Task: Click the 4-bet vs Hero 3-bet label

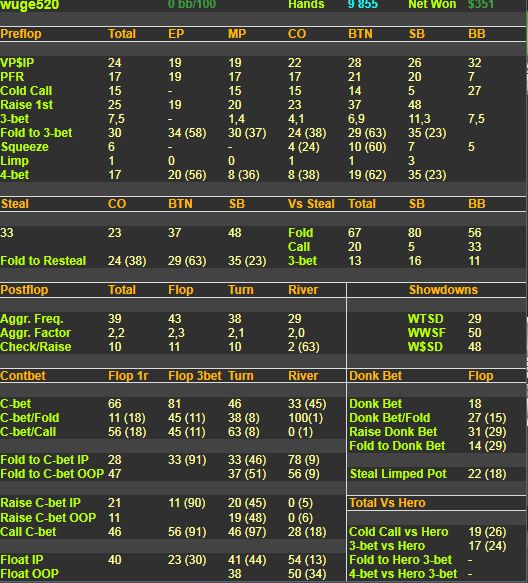Action: pos(403,574)
